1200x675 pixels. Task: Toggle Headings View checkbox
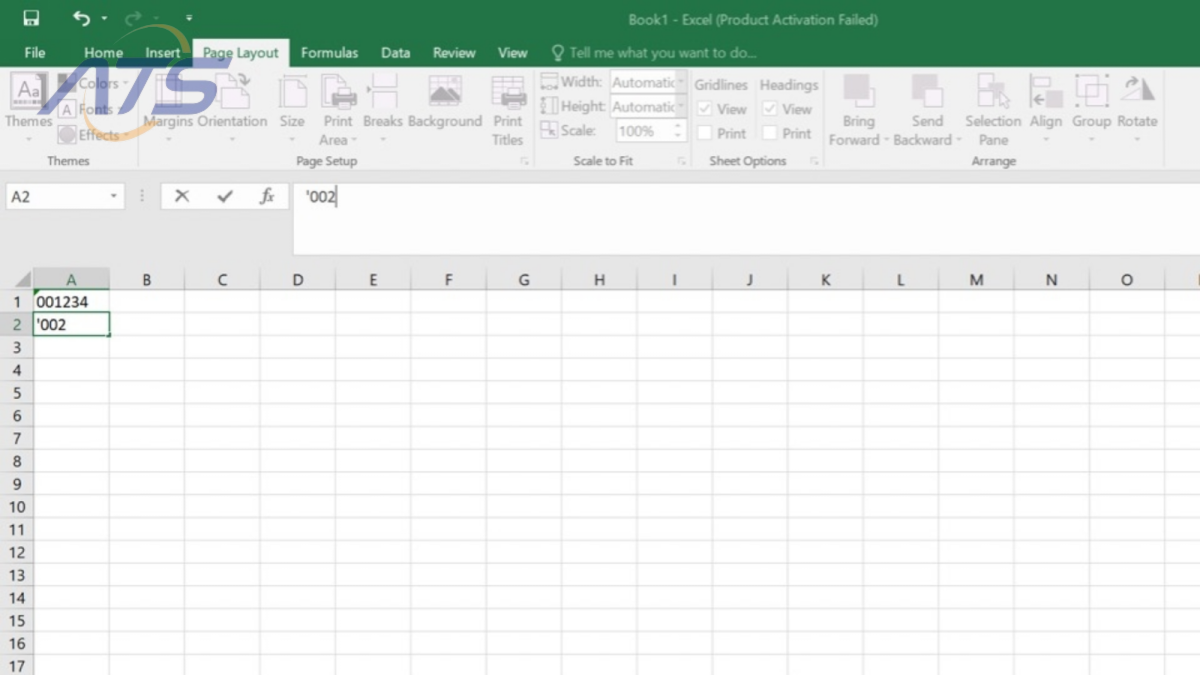[x=769, y=109]
